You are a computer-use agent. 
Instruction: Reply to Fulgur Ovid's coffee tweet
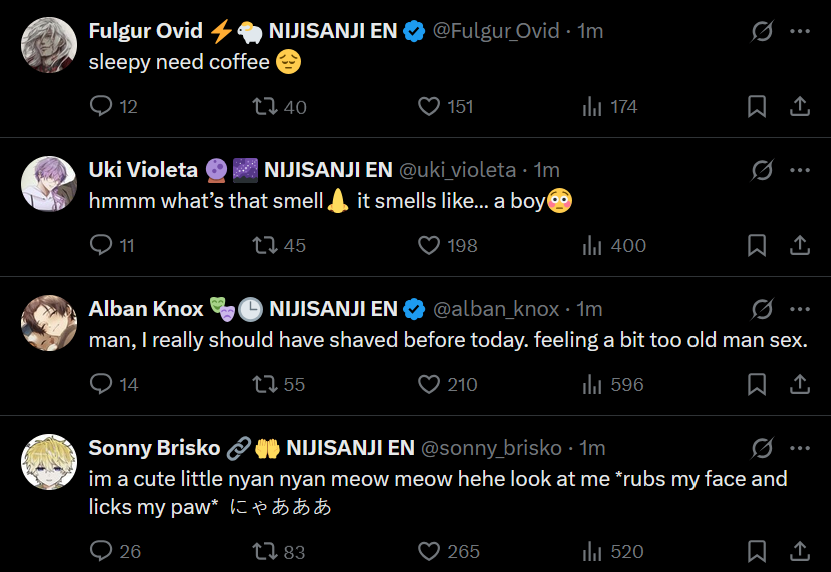[x=101, y=106]
